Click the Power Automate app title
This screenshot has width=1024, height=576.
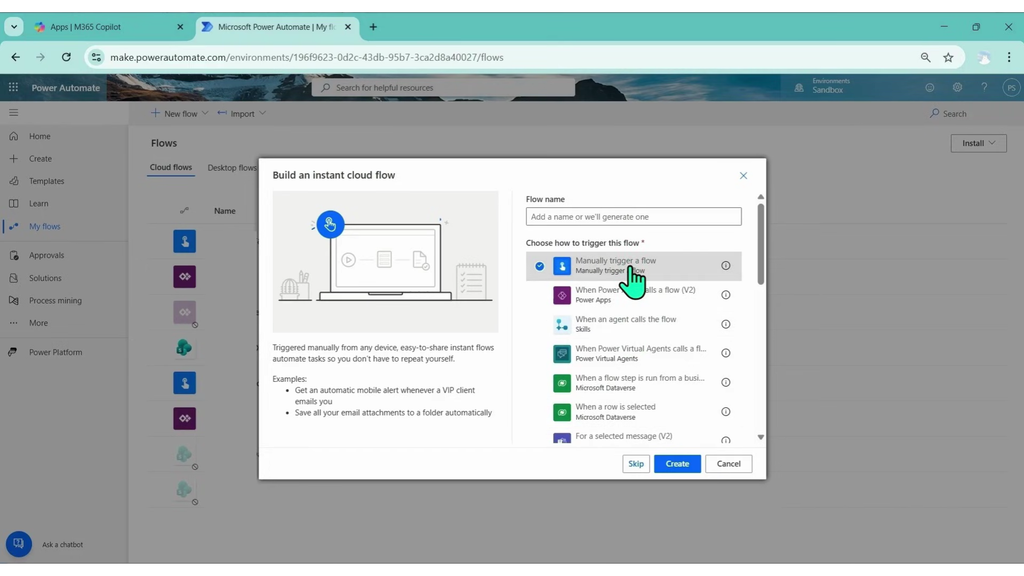point(66,88)
